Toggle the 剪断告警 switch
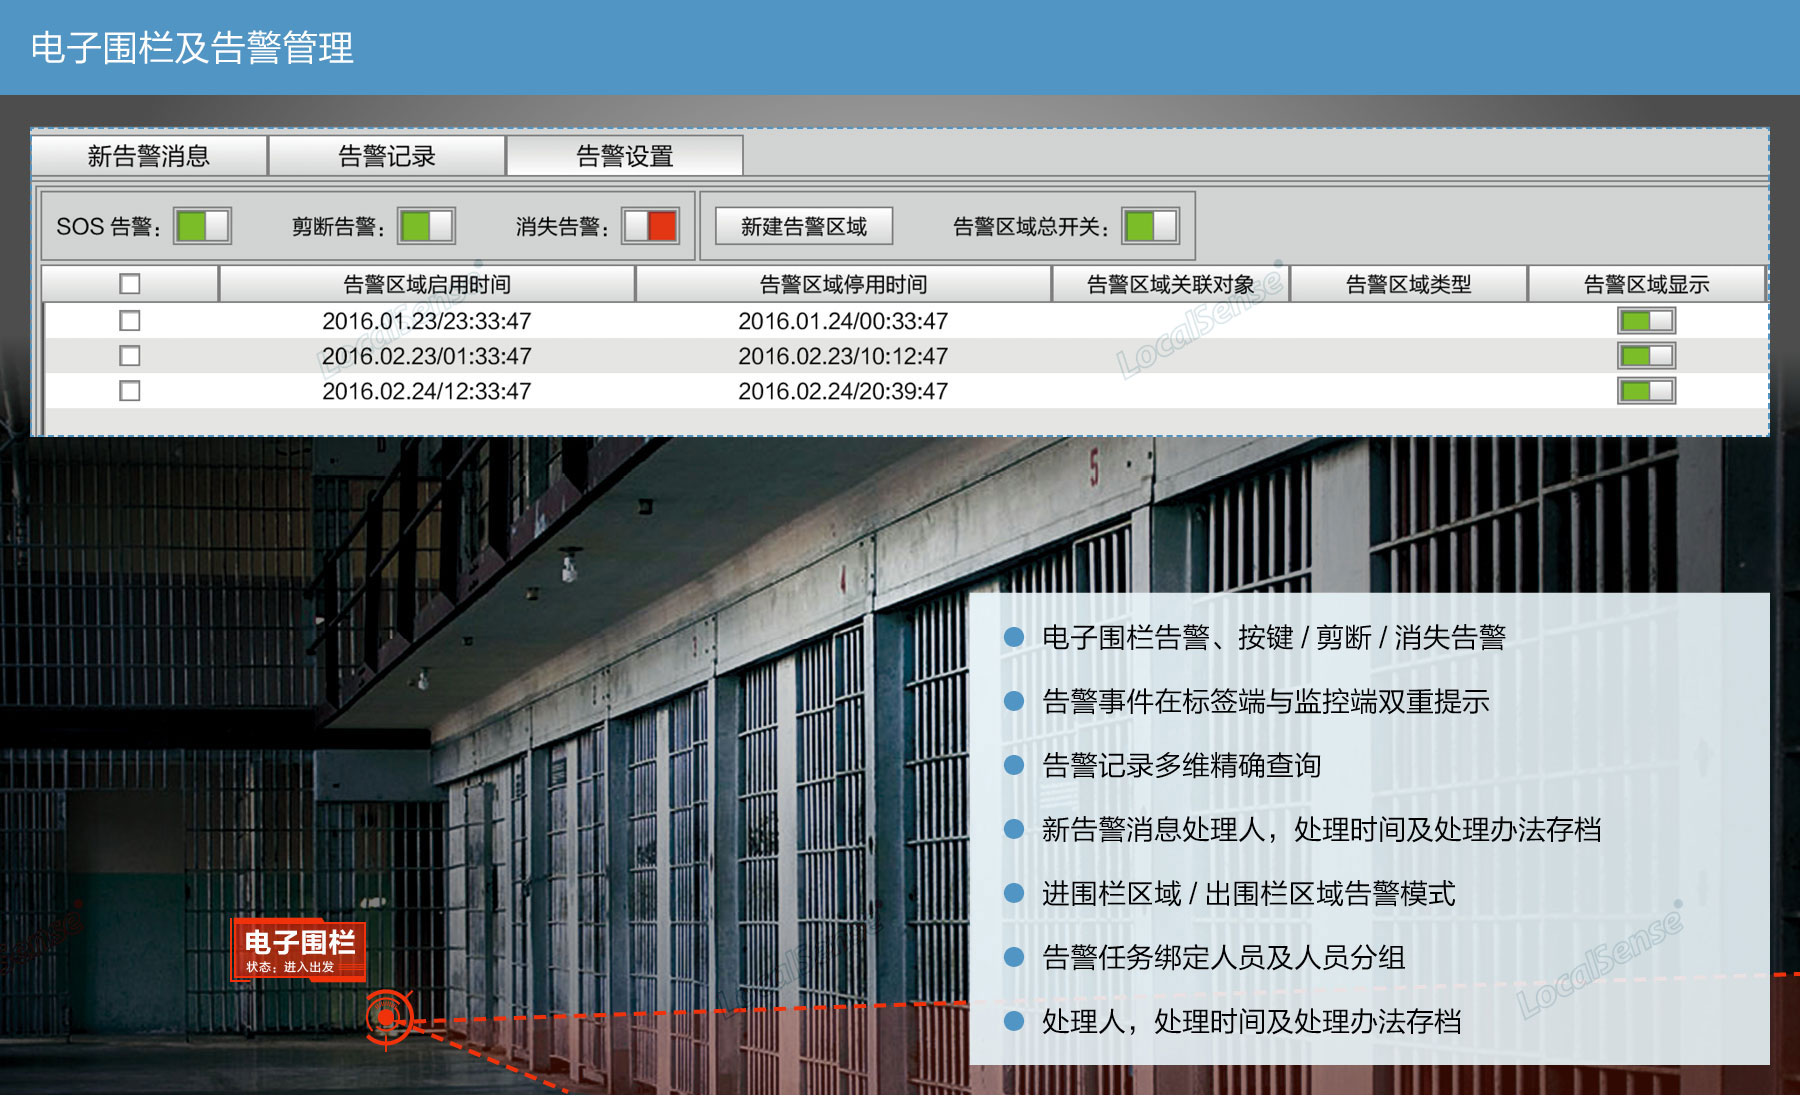Screen dimensions: 1800x1096 click(426, 226)
